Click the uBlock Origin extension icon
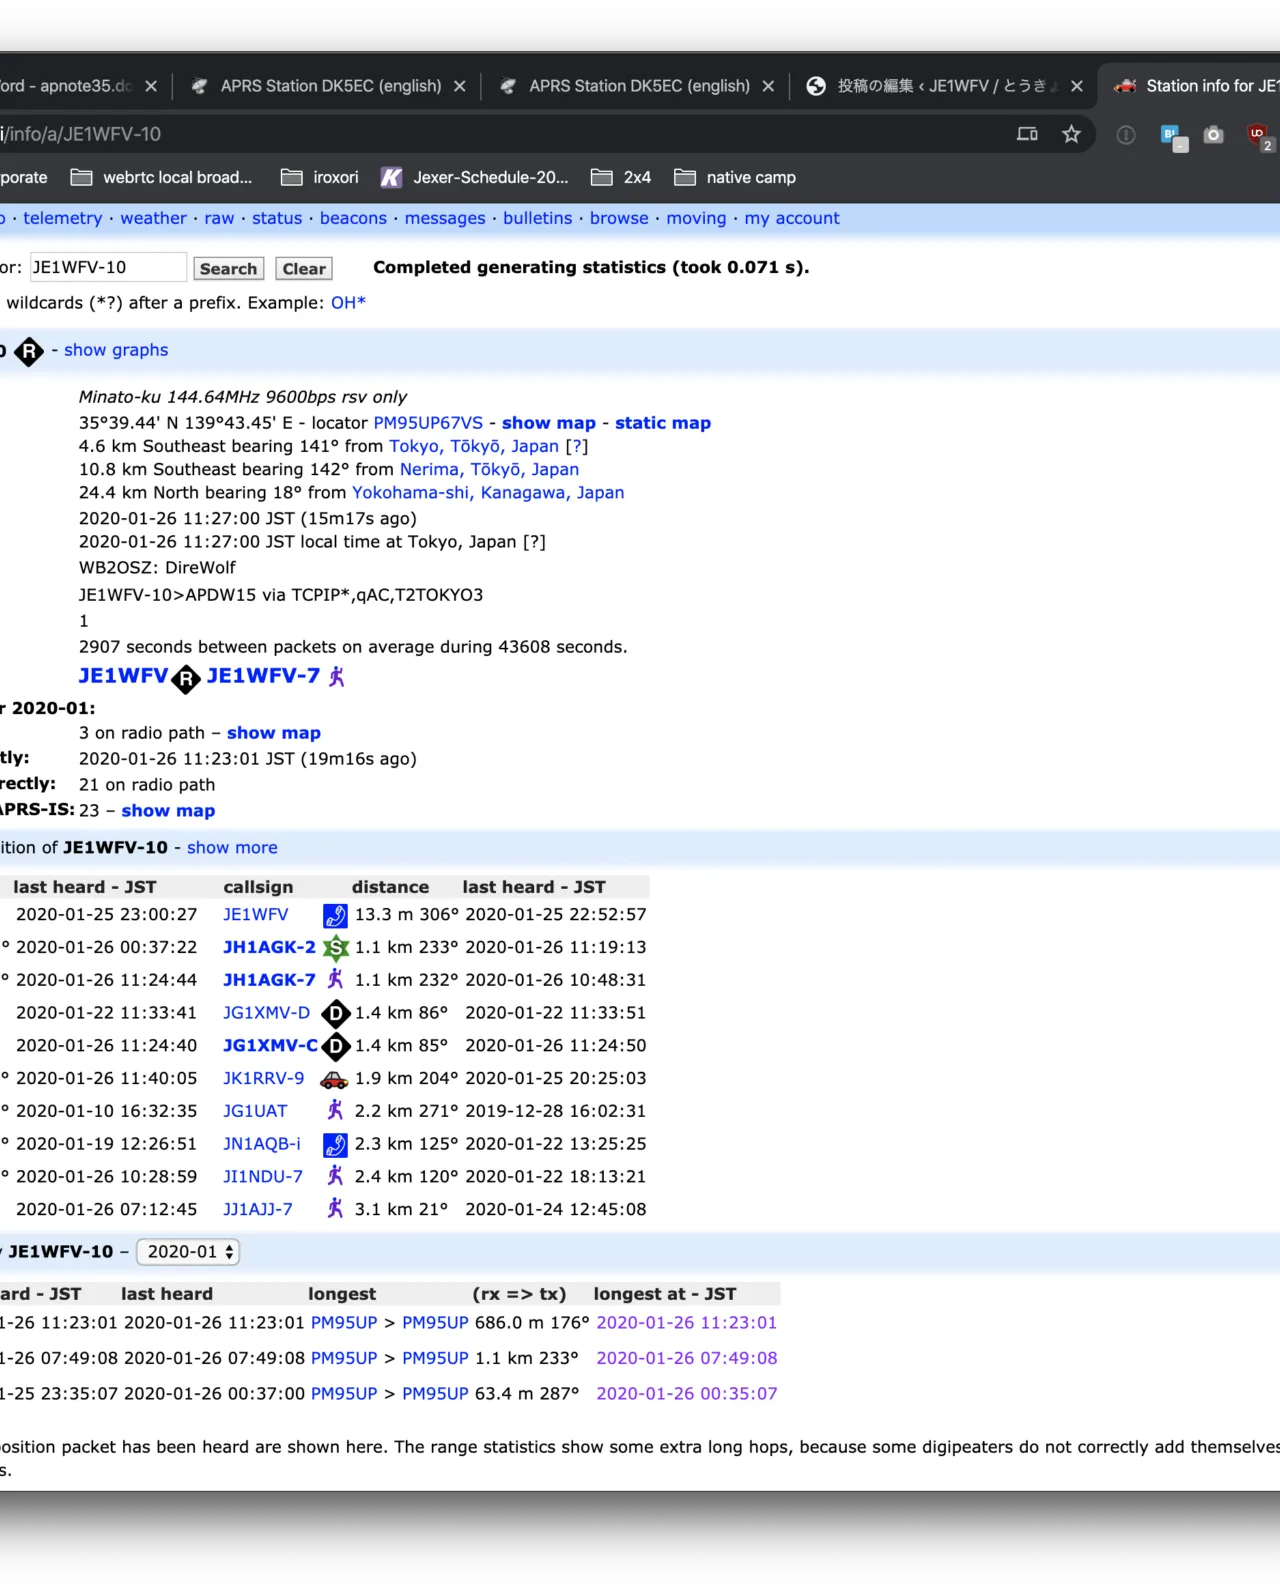Viewport: 1280px width, 1592px height. [x=1257, y=134]
